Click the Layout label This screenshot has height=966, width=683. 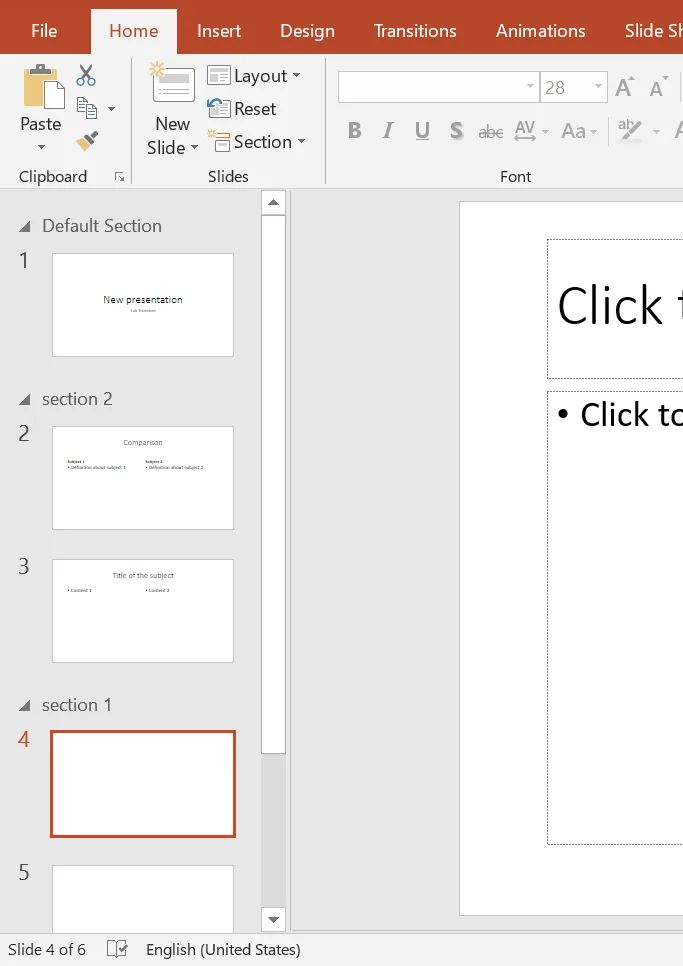point(261,76)
